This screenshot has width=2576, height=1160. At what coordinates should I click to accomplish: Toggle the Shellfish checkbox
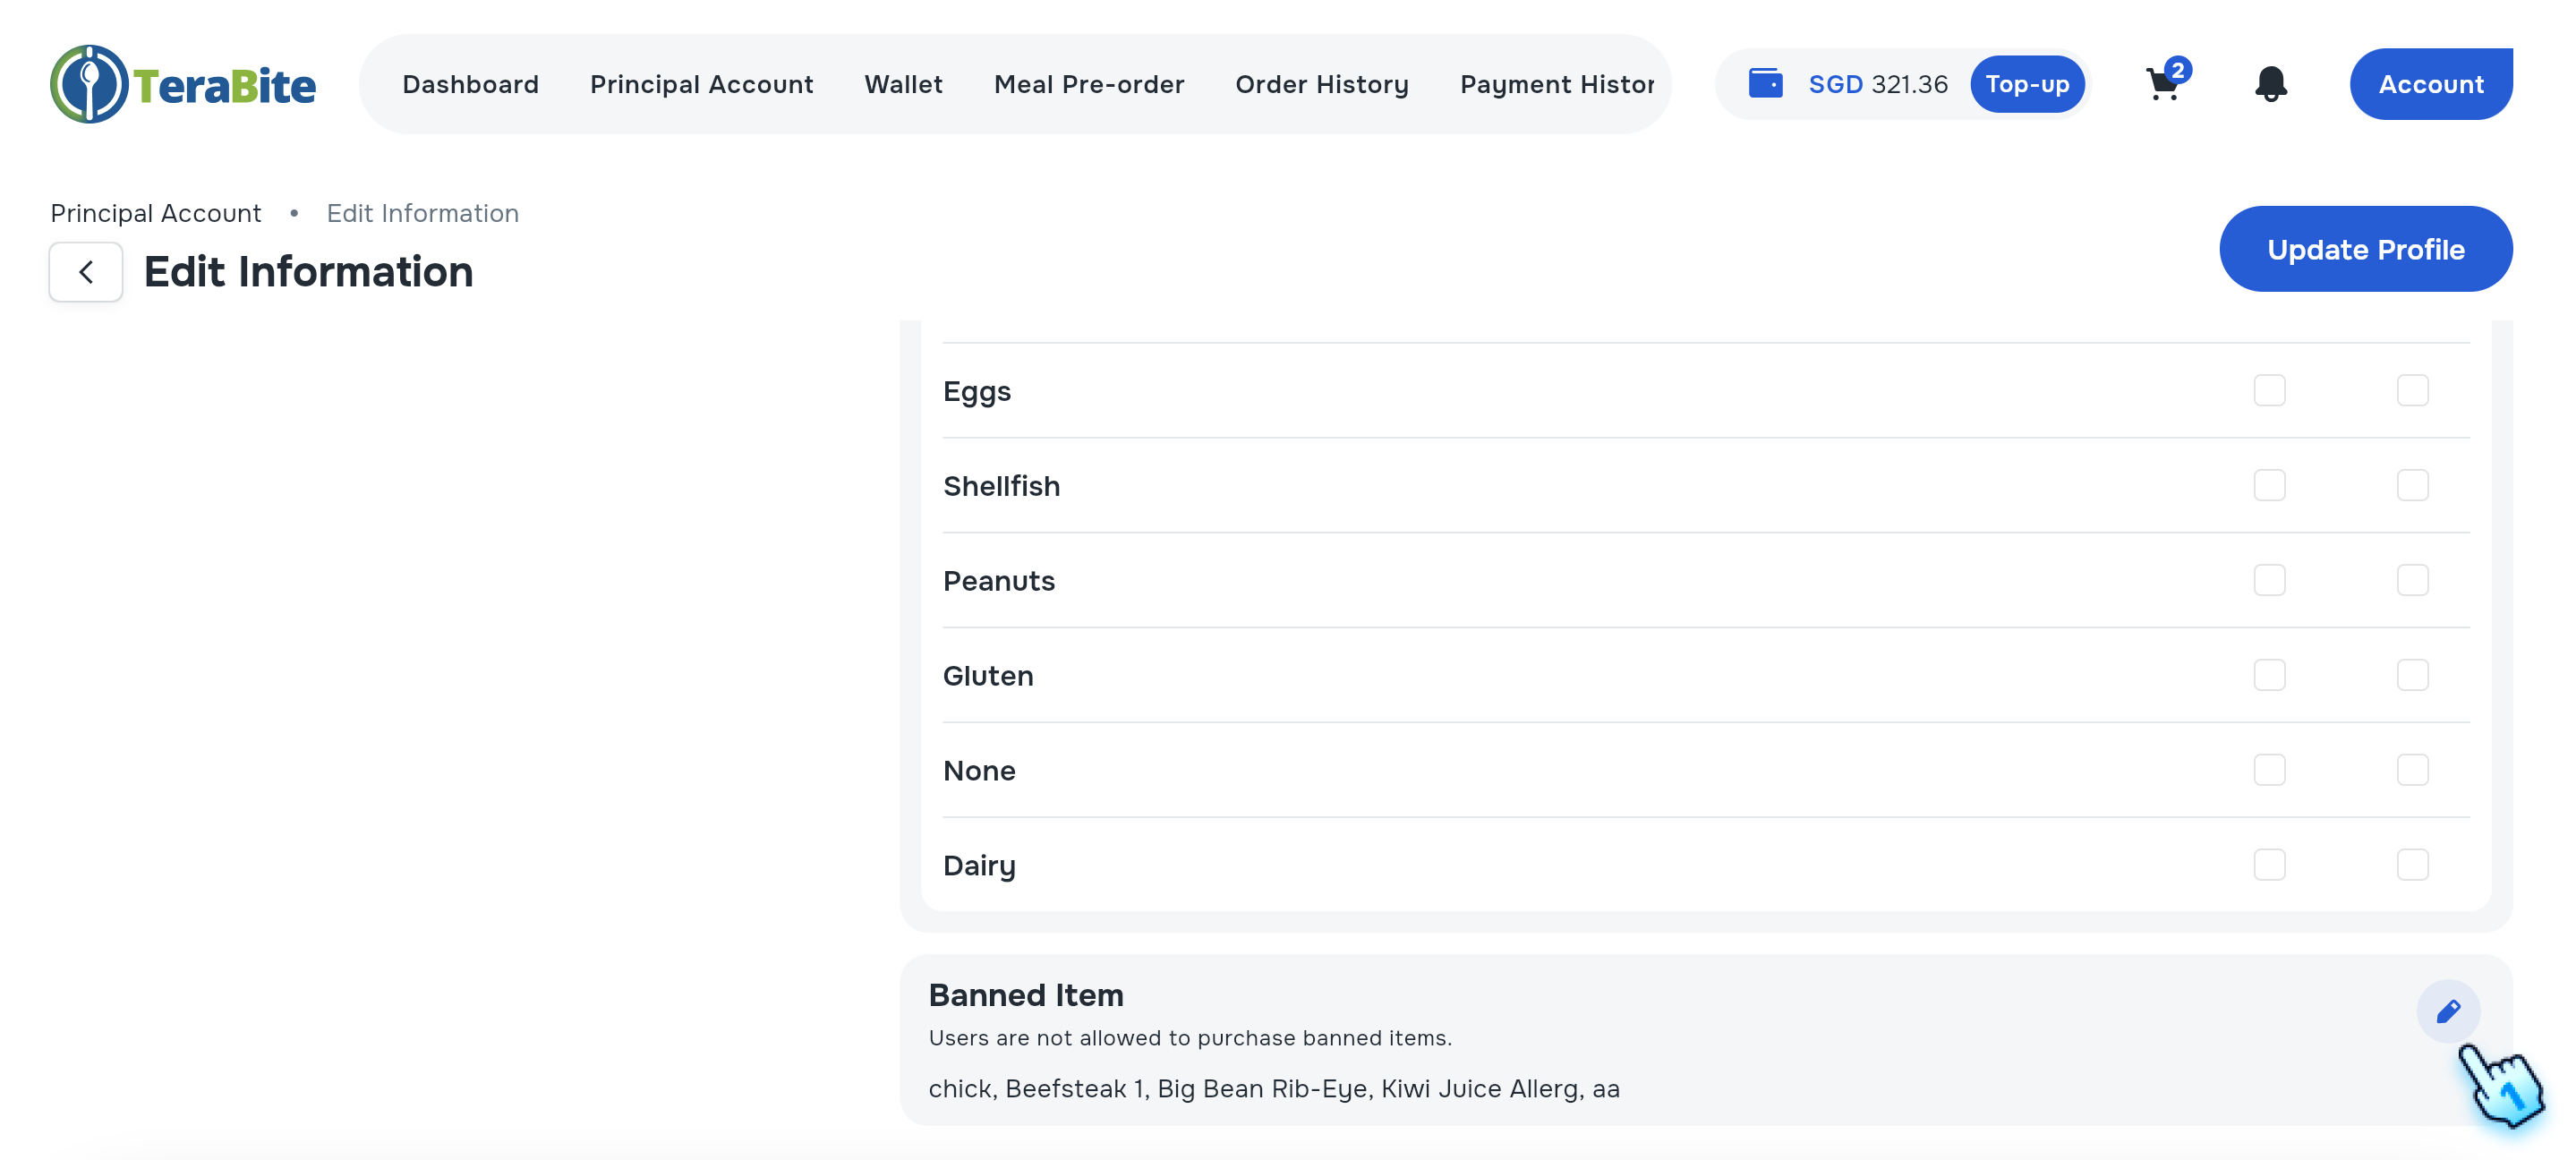coord(2269,485)
